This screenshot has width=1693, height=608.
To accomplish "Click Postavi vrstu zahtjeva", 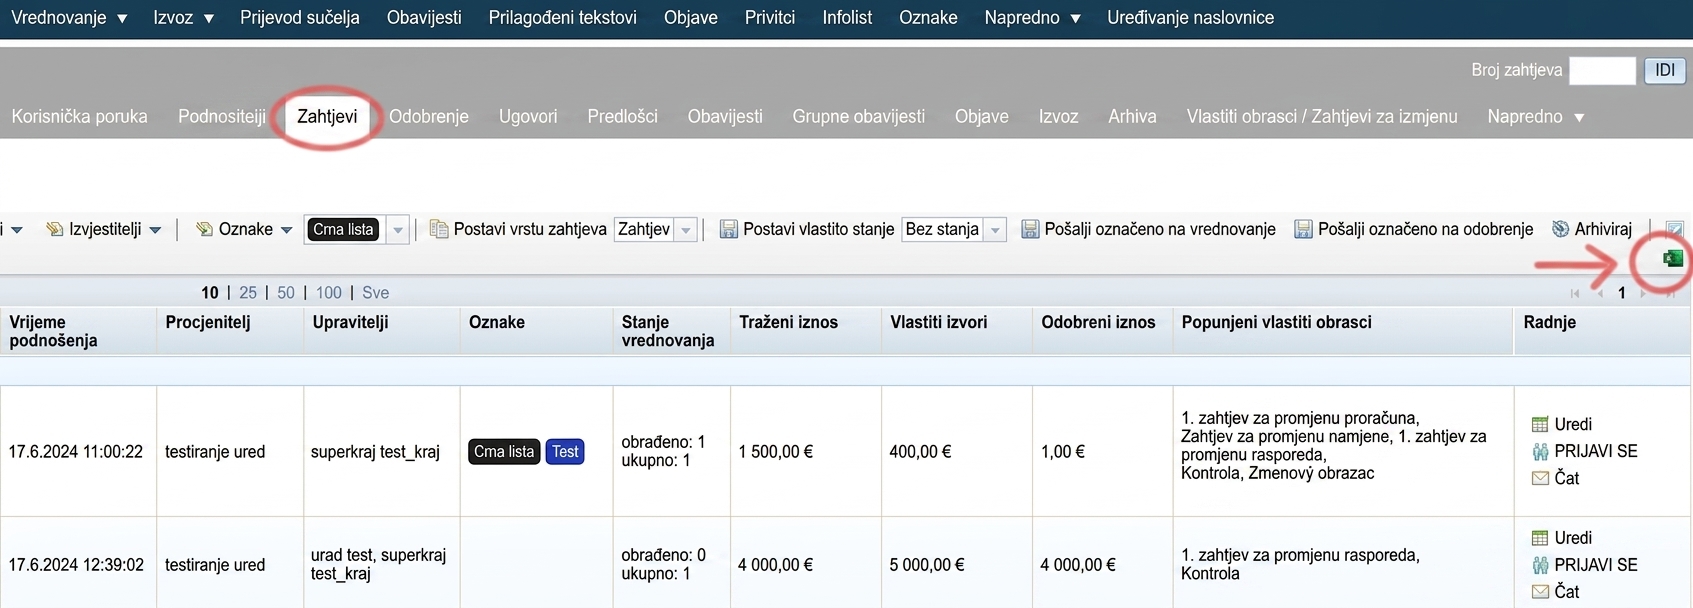I will 530,229.
